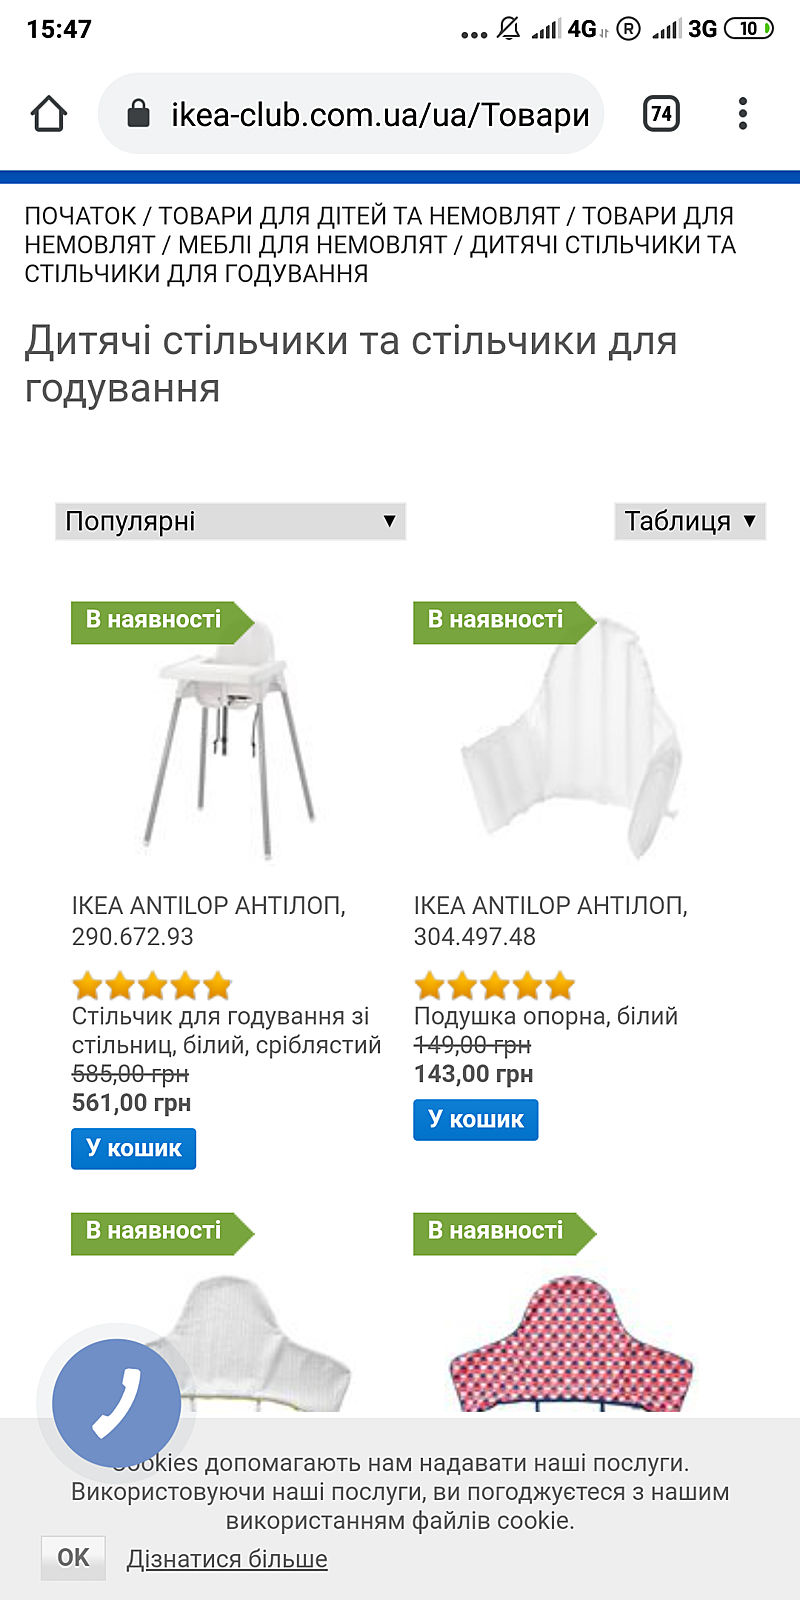
Task: Open the browser three-dot menu
Action: click(742, 114)
